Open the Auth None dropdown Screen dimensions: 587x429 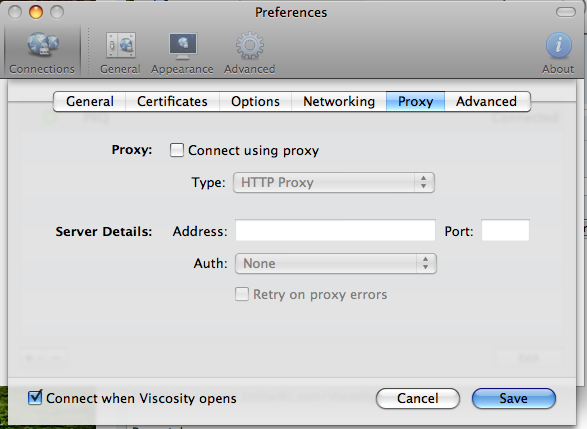point(336,264)
